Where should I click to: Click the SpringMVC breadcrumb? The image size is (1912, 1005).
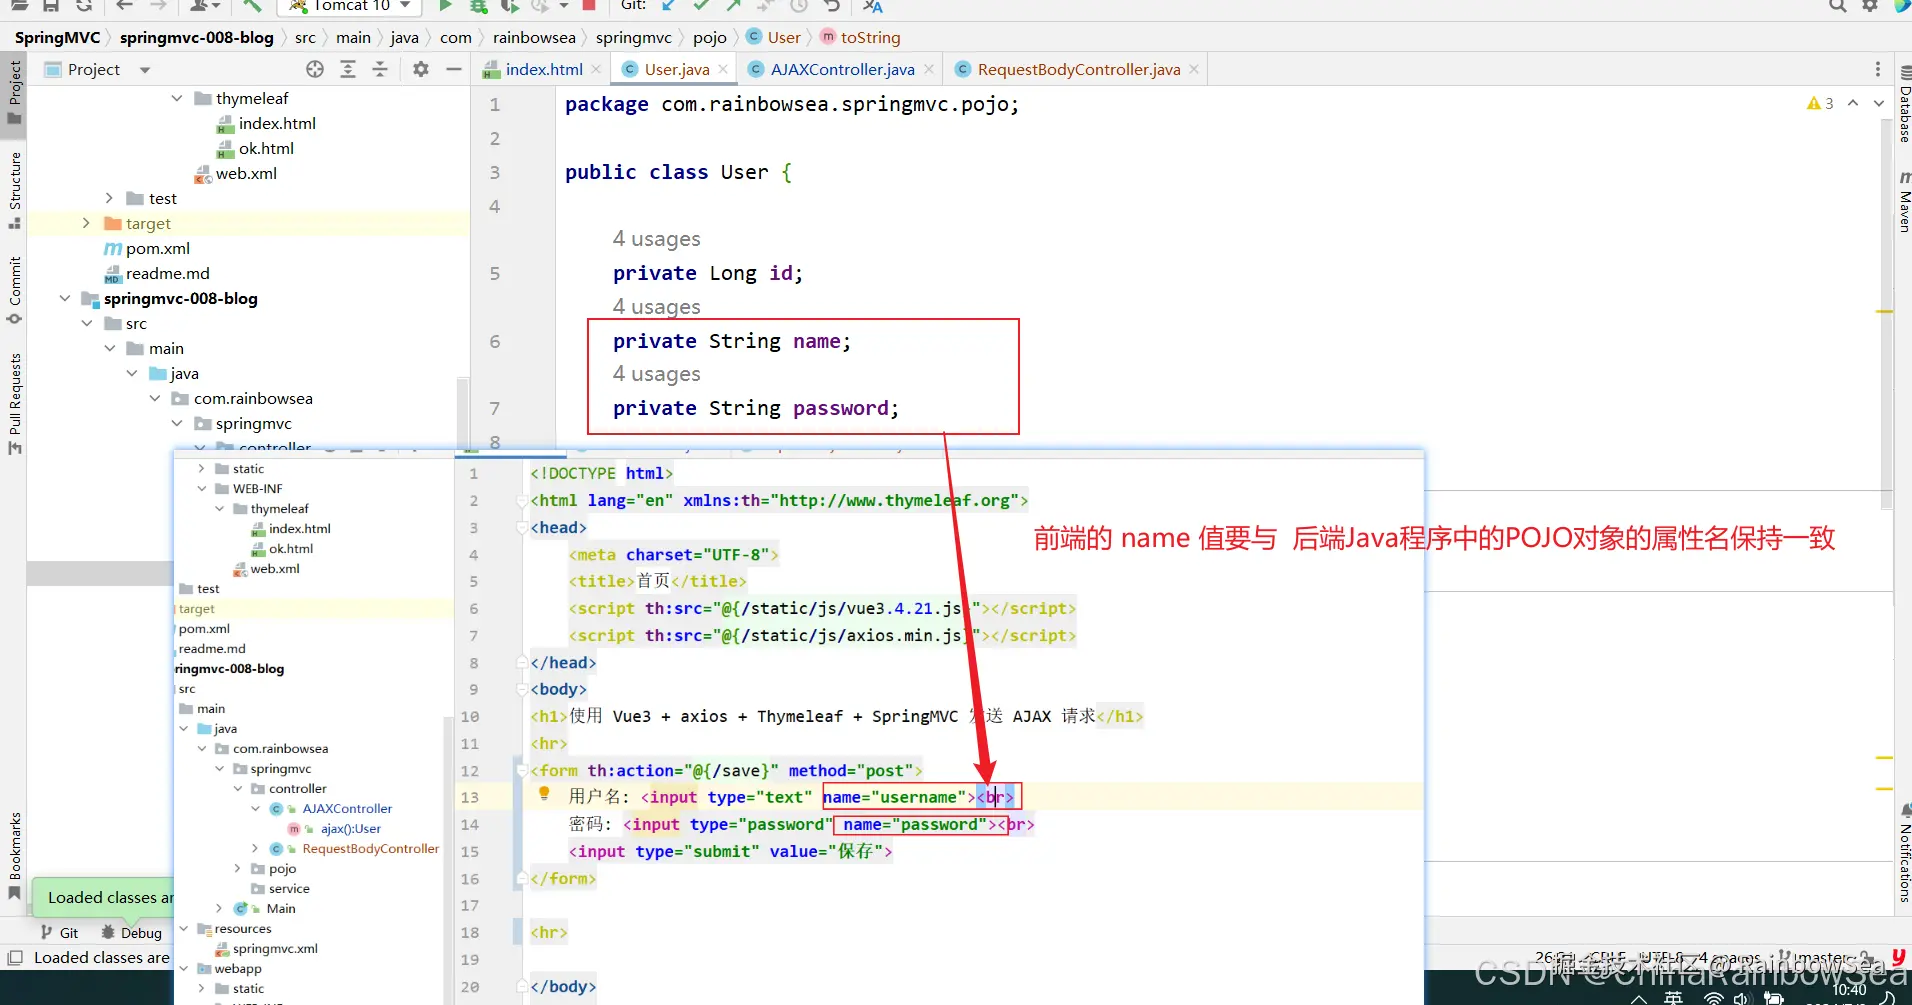tap(57, 37)
